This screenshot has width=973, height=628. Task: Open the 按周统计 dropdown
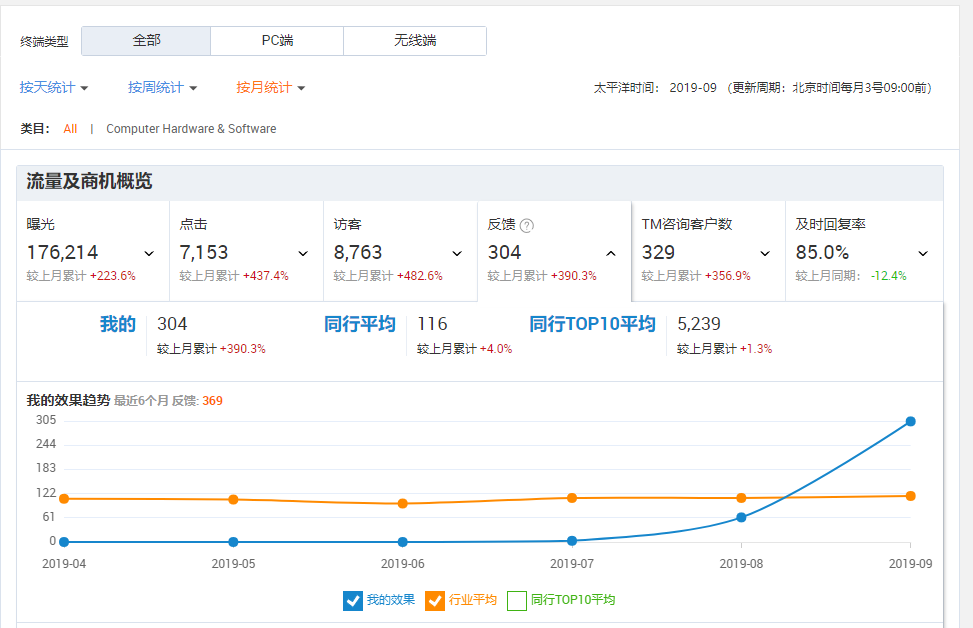pos(162,88)
